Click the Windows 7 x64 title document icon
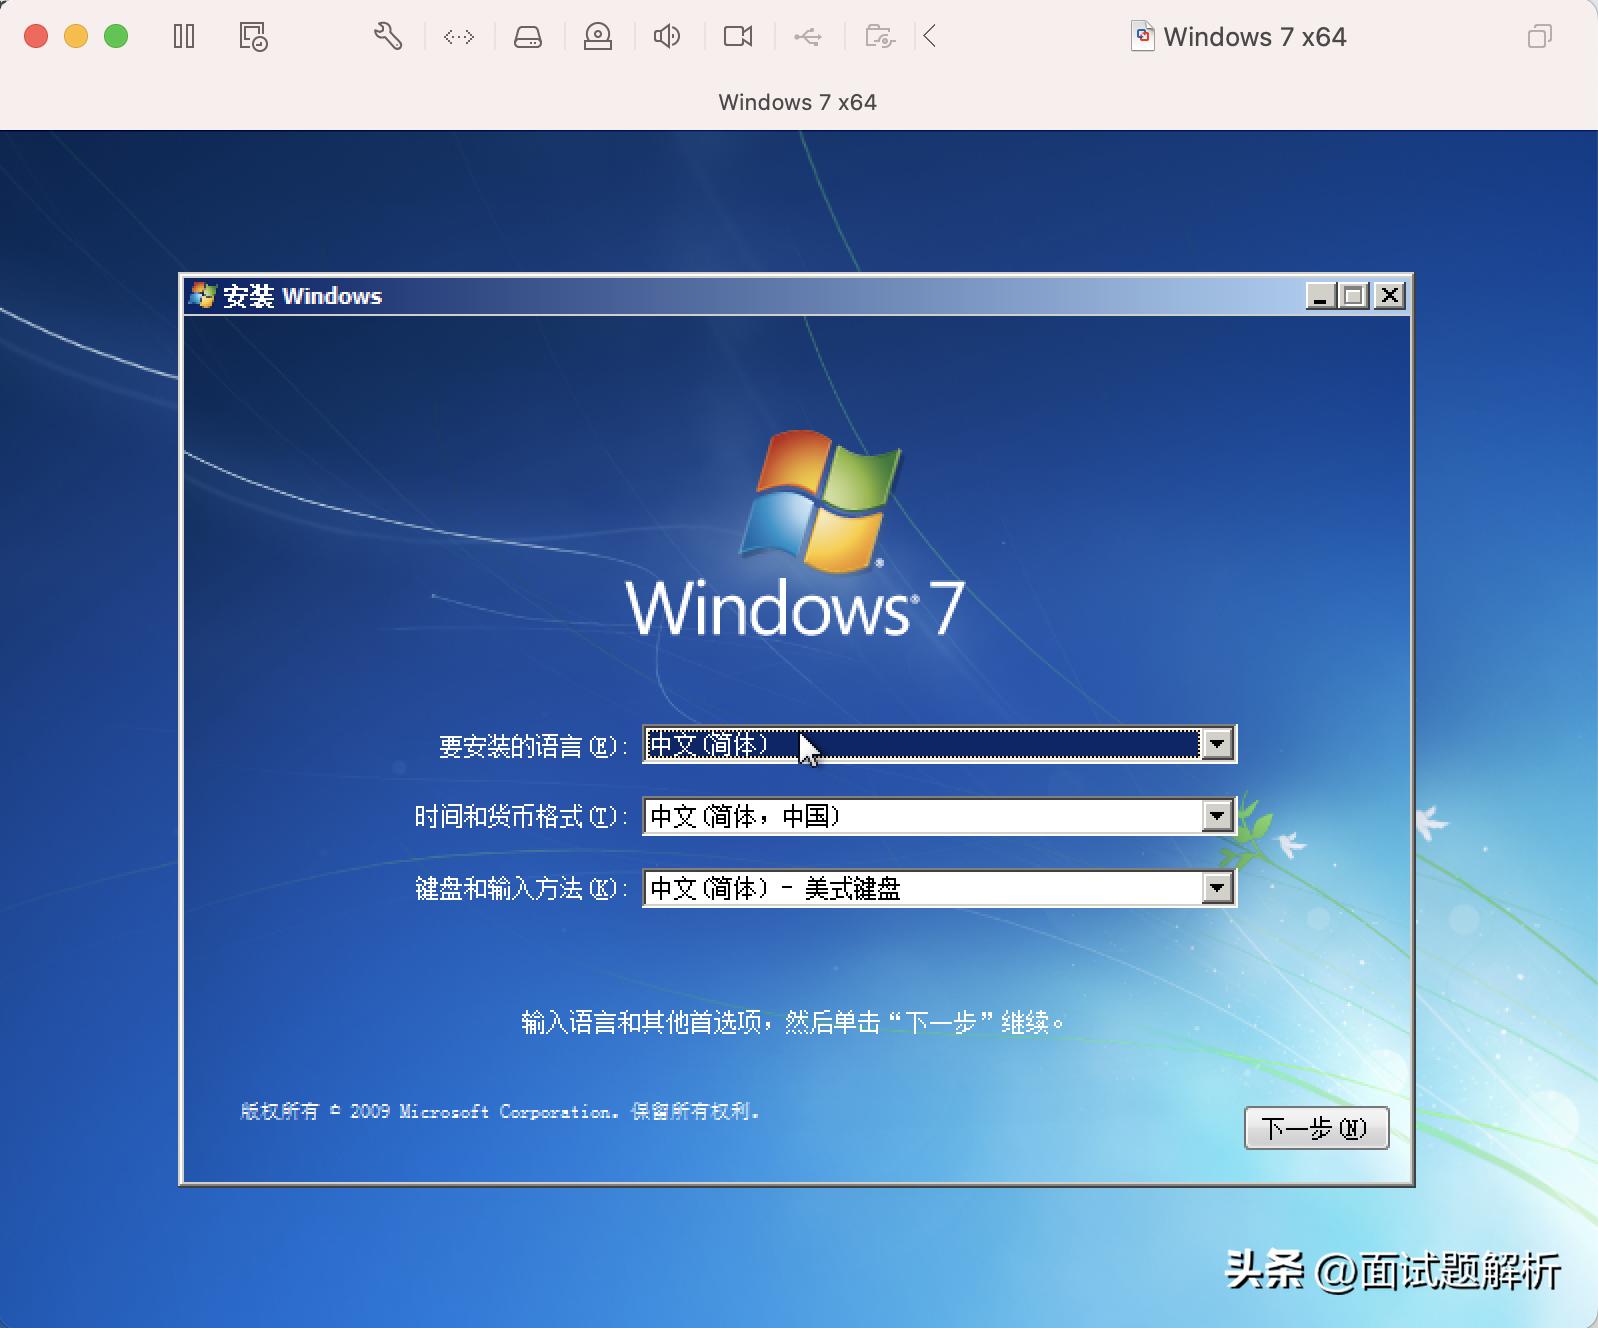Screen dimensions: 1598x1328 coord(1142,37)
